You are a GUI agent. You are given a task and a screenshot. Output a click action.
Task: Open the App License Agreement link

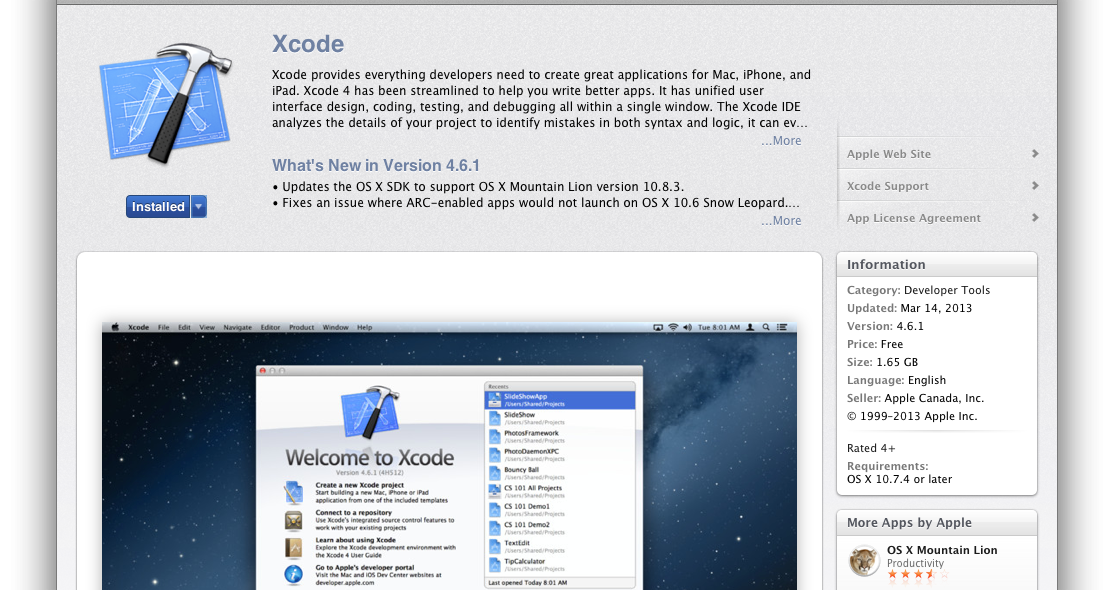914,218
